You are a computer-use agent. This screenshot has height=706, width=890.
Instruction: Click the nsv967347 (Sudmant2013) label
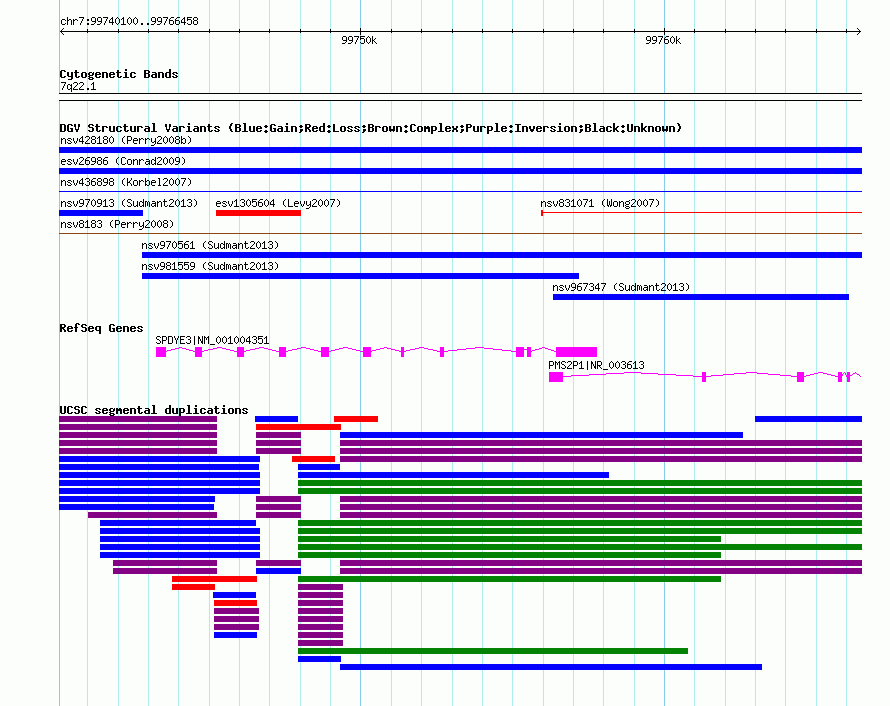click(621, 287)
